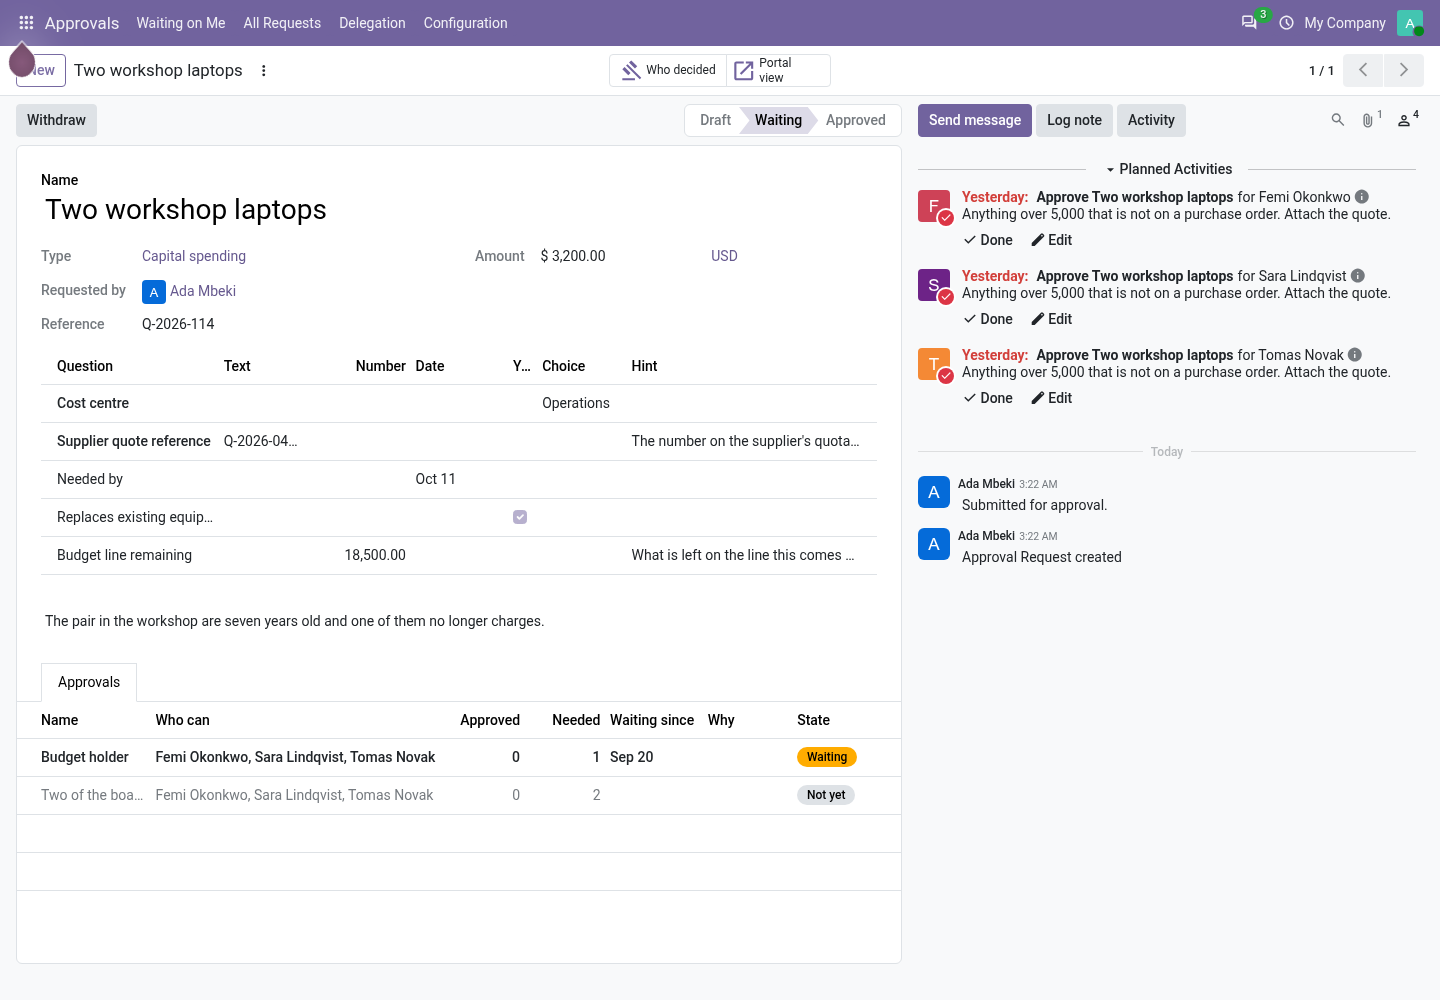The width and height of the screenshot is (1440, 1000).
Task: Open the user avatar menu
Action: [x=1410, y=23]
